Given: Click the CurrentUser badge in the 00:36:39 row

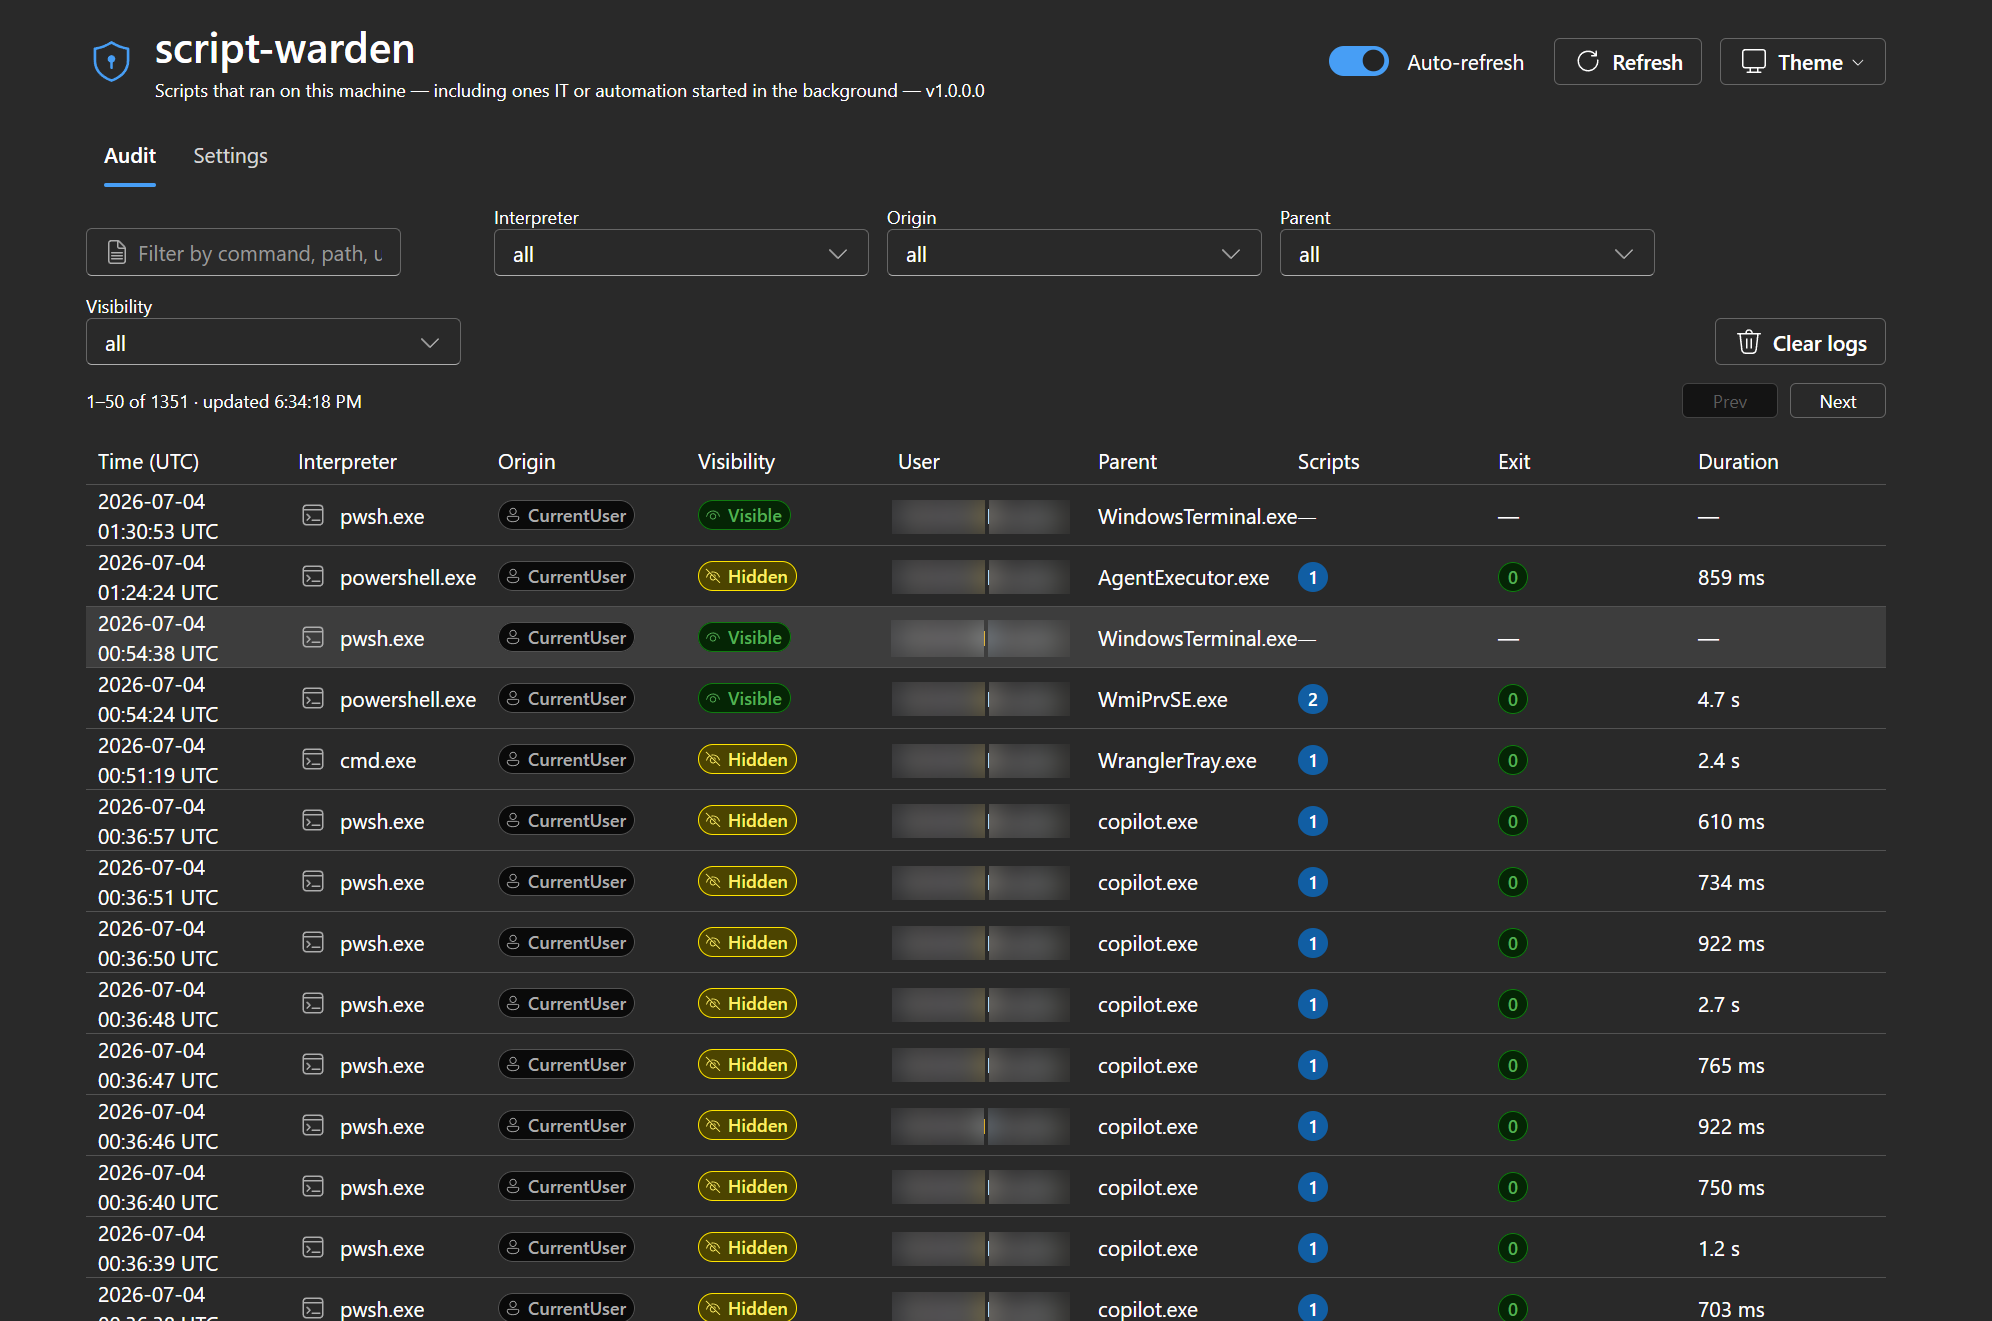Looking at the screenshot, I should [566, 1248].
